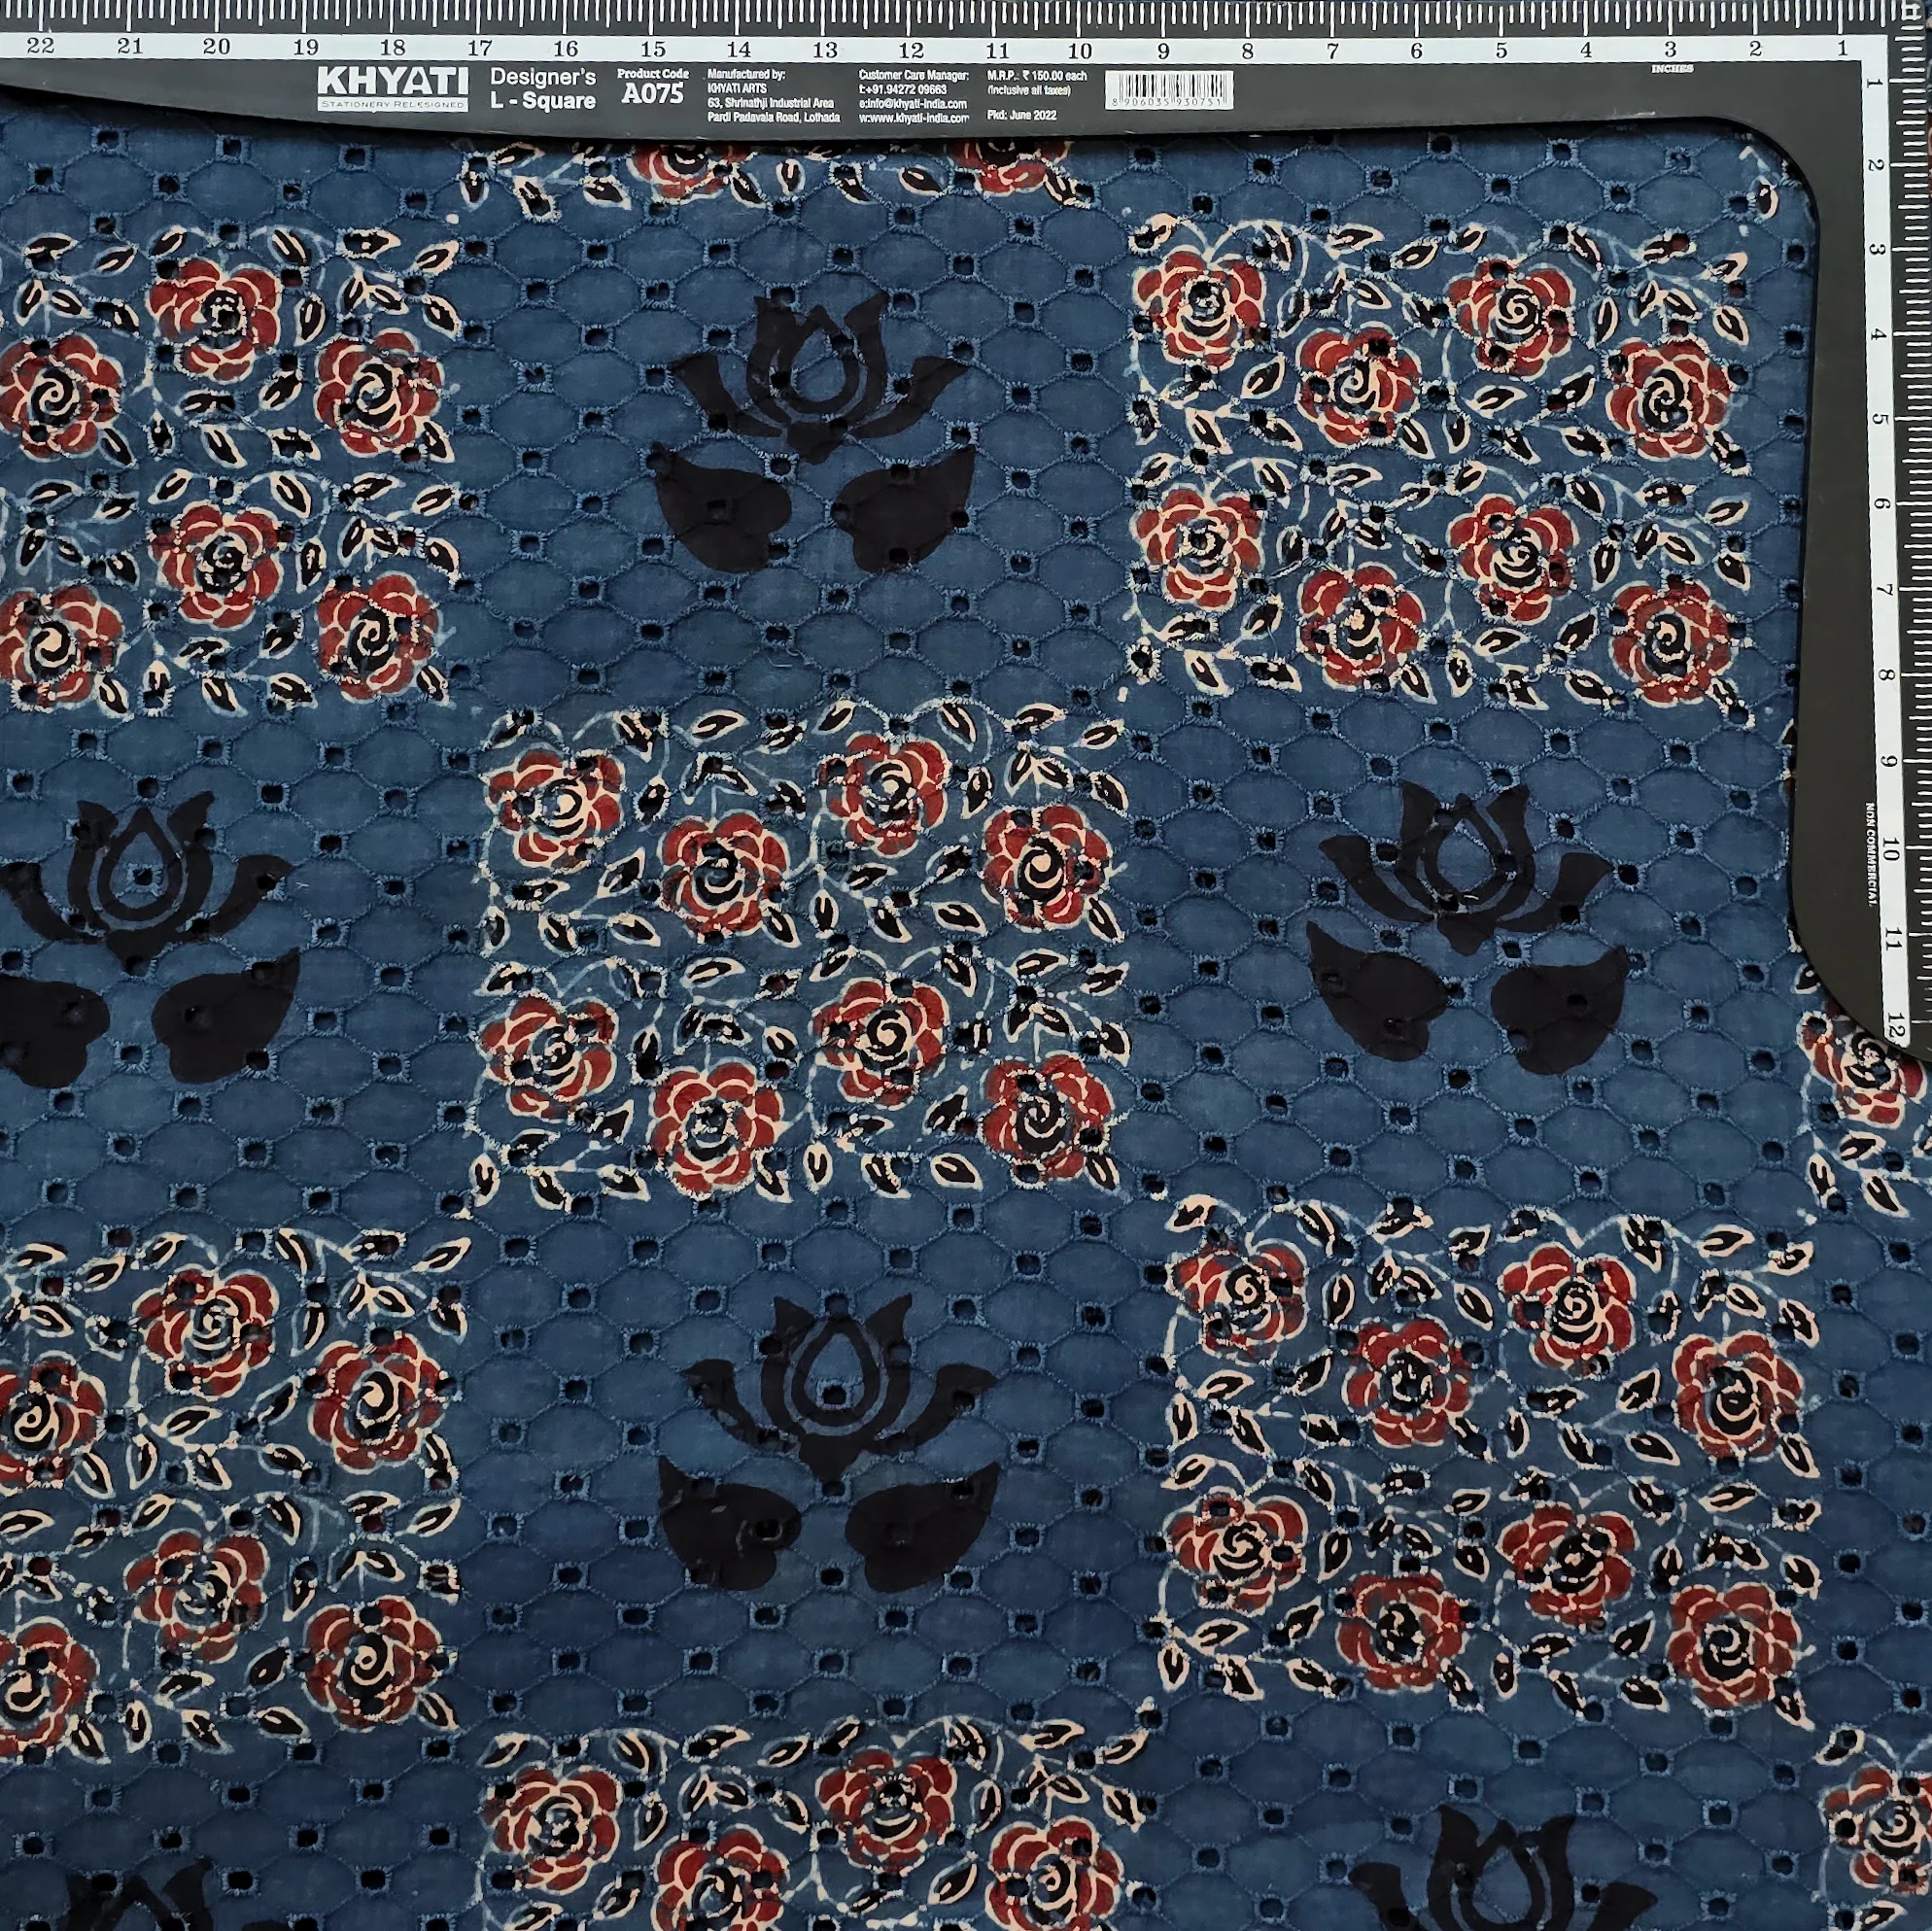Open the www.khyati-india.com website text
The image size is (1932, 1931).
(x=914, y=118)
